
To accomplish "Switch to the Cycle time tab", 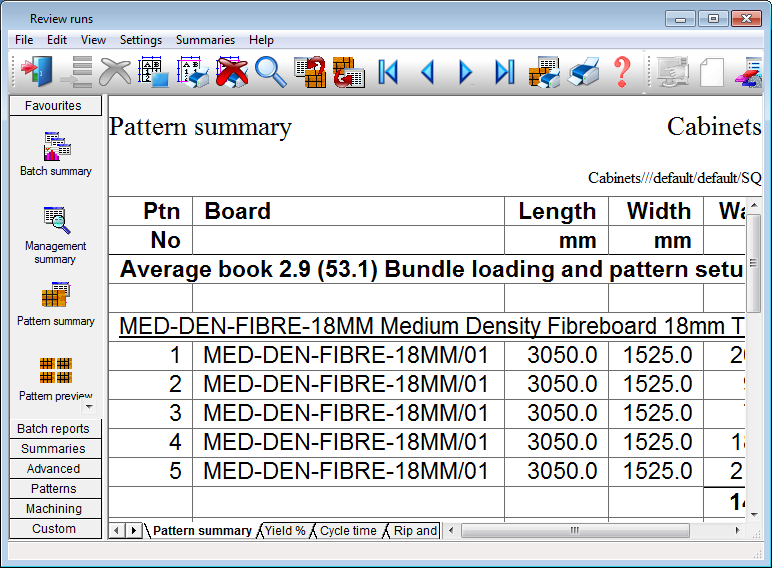I will point(348,531).
